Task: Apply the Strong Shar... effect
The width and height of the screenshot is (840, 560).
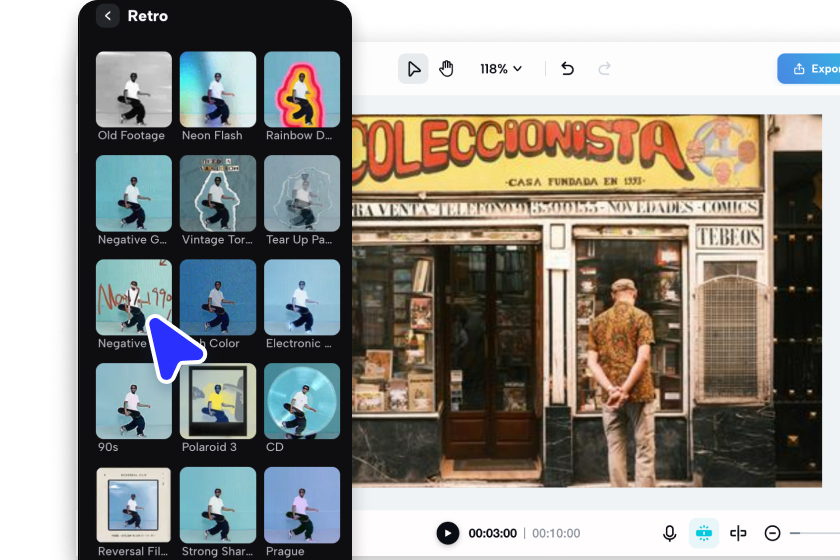Action: coord(218,505)
